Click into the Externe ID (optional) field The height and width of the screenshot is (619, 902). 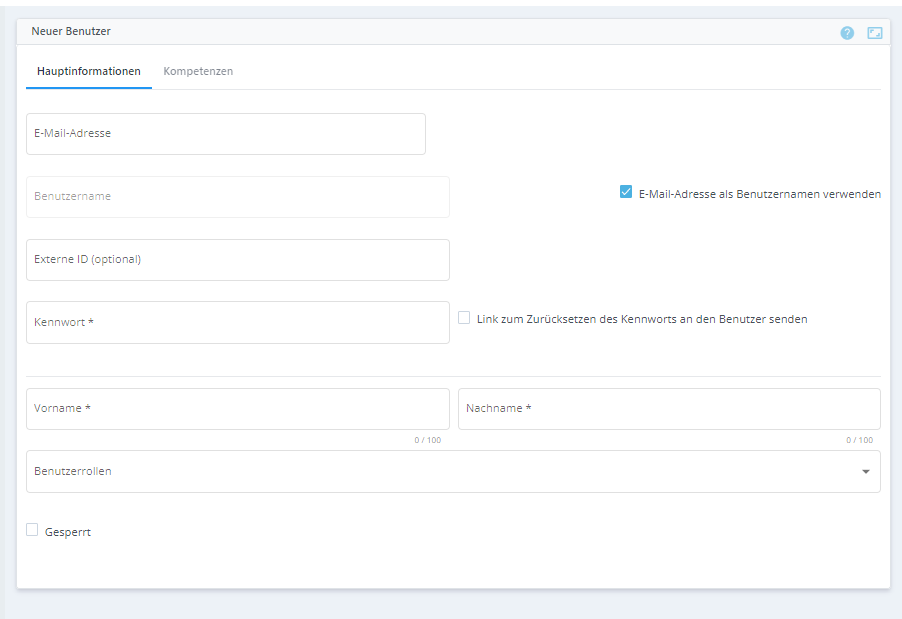237,260
